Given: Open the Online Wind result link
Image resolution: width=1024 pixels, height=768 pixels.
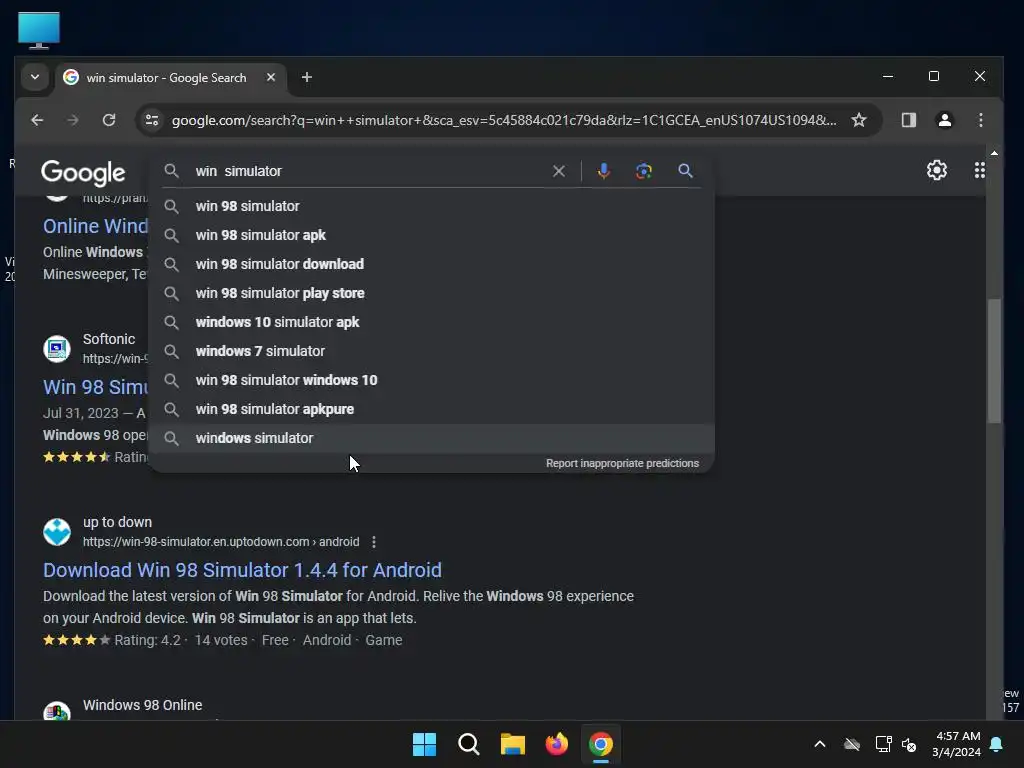Looking at the screenshot, I should tap(95, 226).
